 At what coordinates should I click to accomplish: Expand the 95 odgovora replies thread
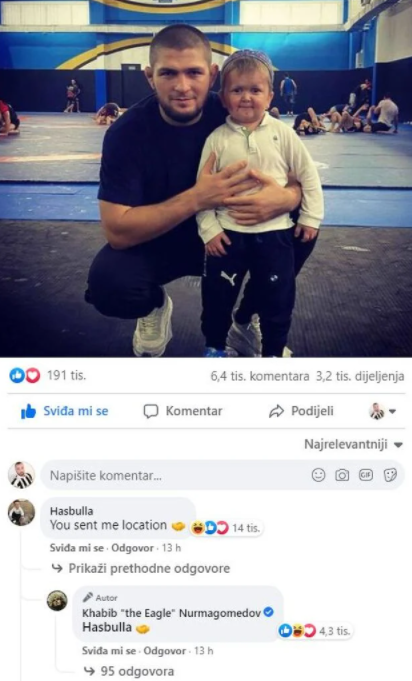137,671
